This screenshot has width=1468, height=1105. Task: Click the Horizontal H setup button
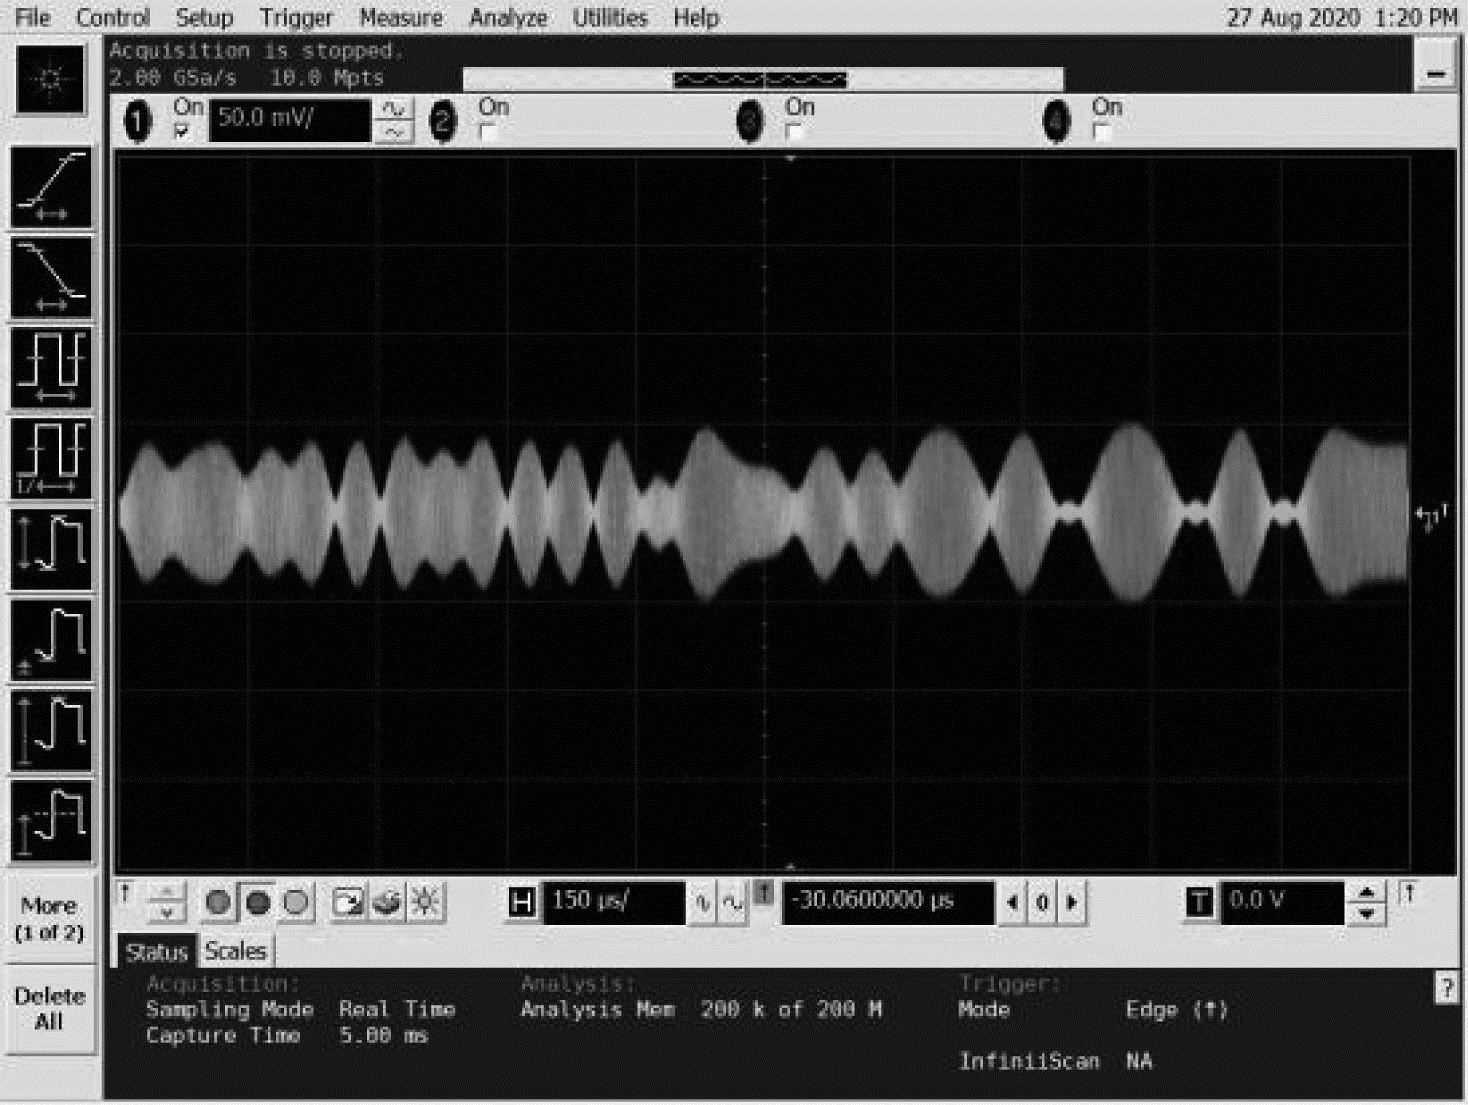(522, 902)
